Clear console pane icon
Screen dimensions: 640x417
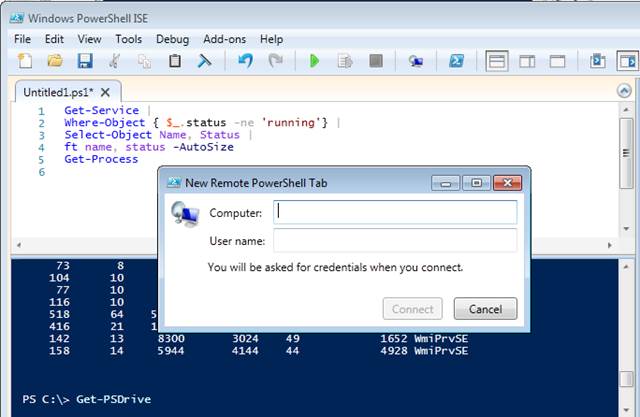tap(204, 61)
